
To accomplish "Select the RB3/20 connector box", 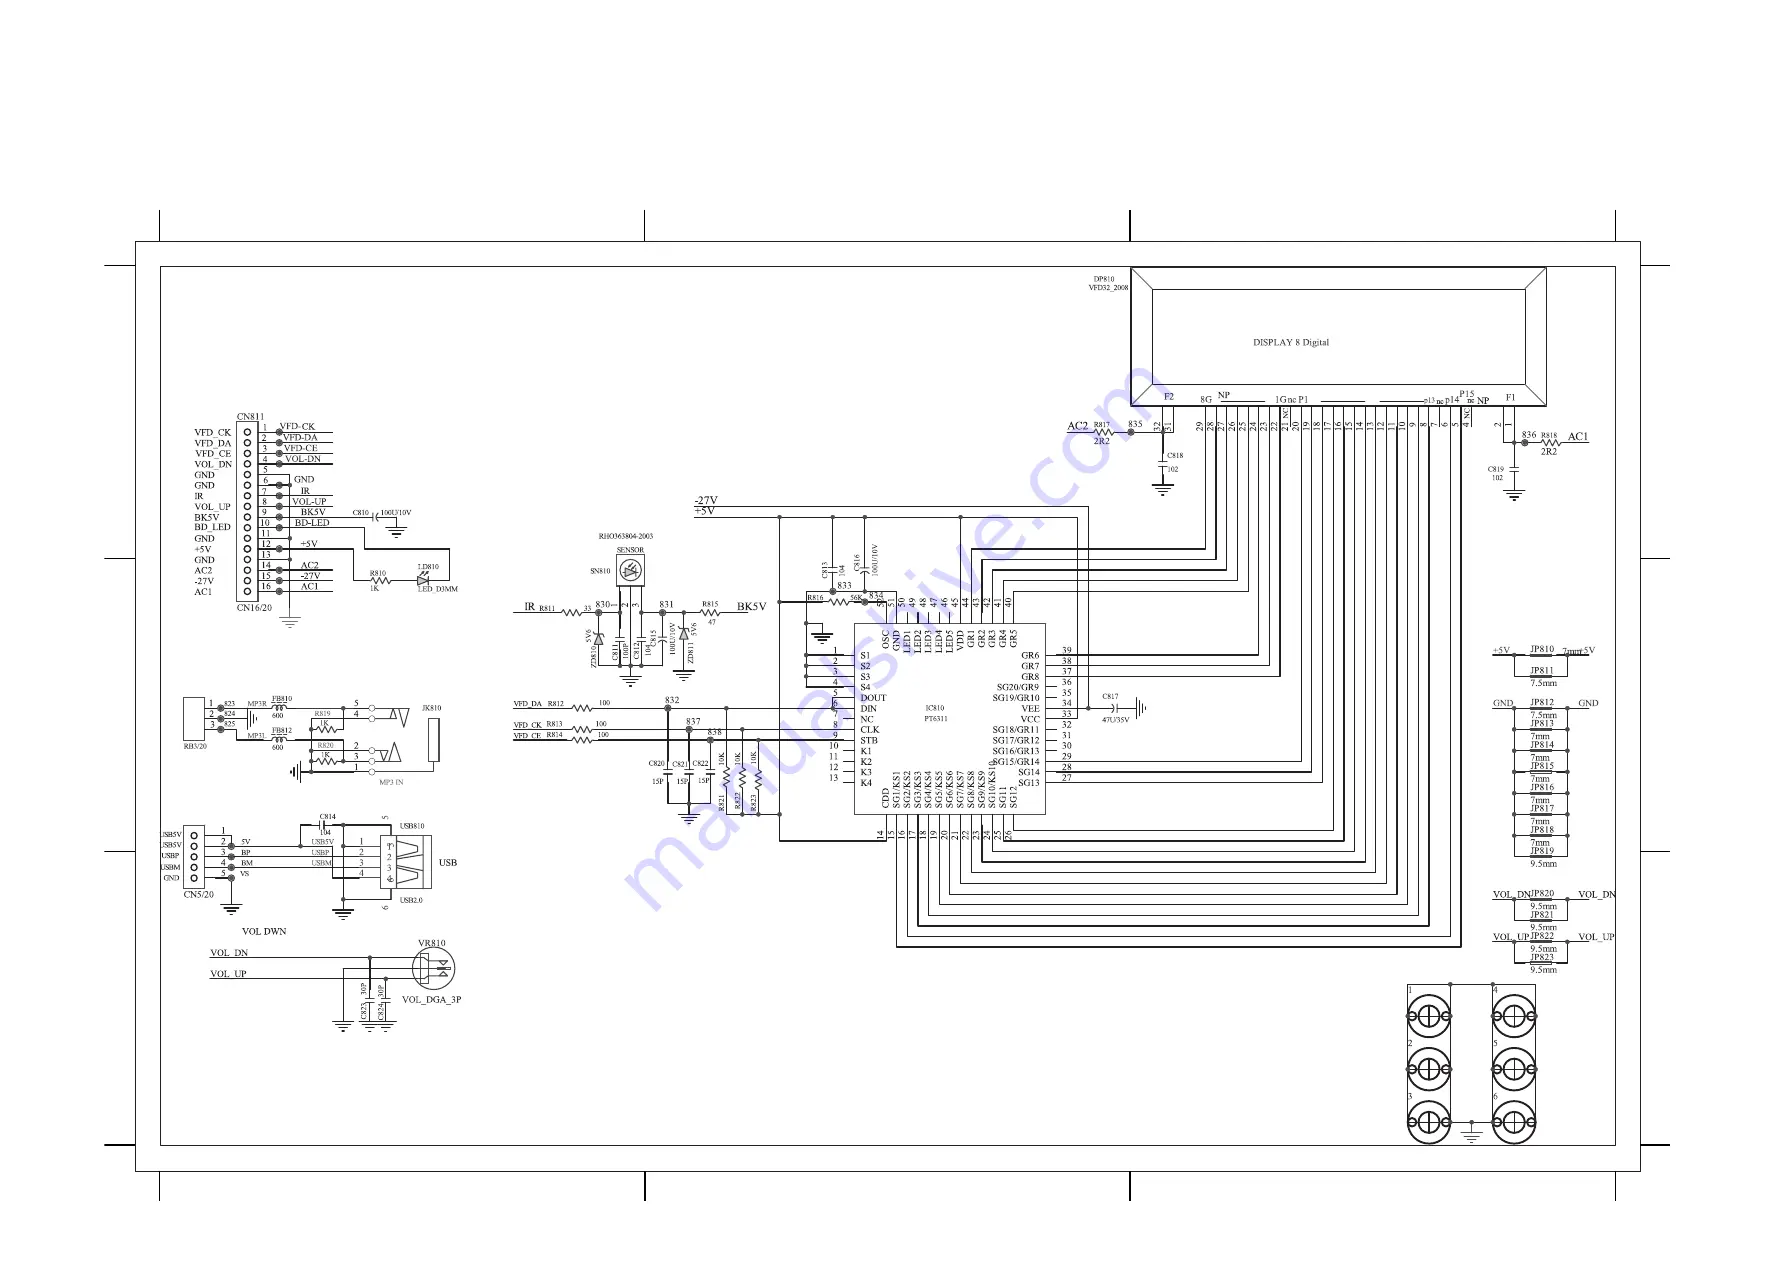I will pos(194,719).
